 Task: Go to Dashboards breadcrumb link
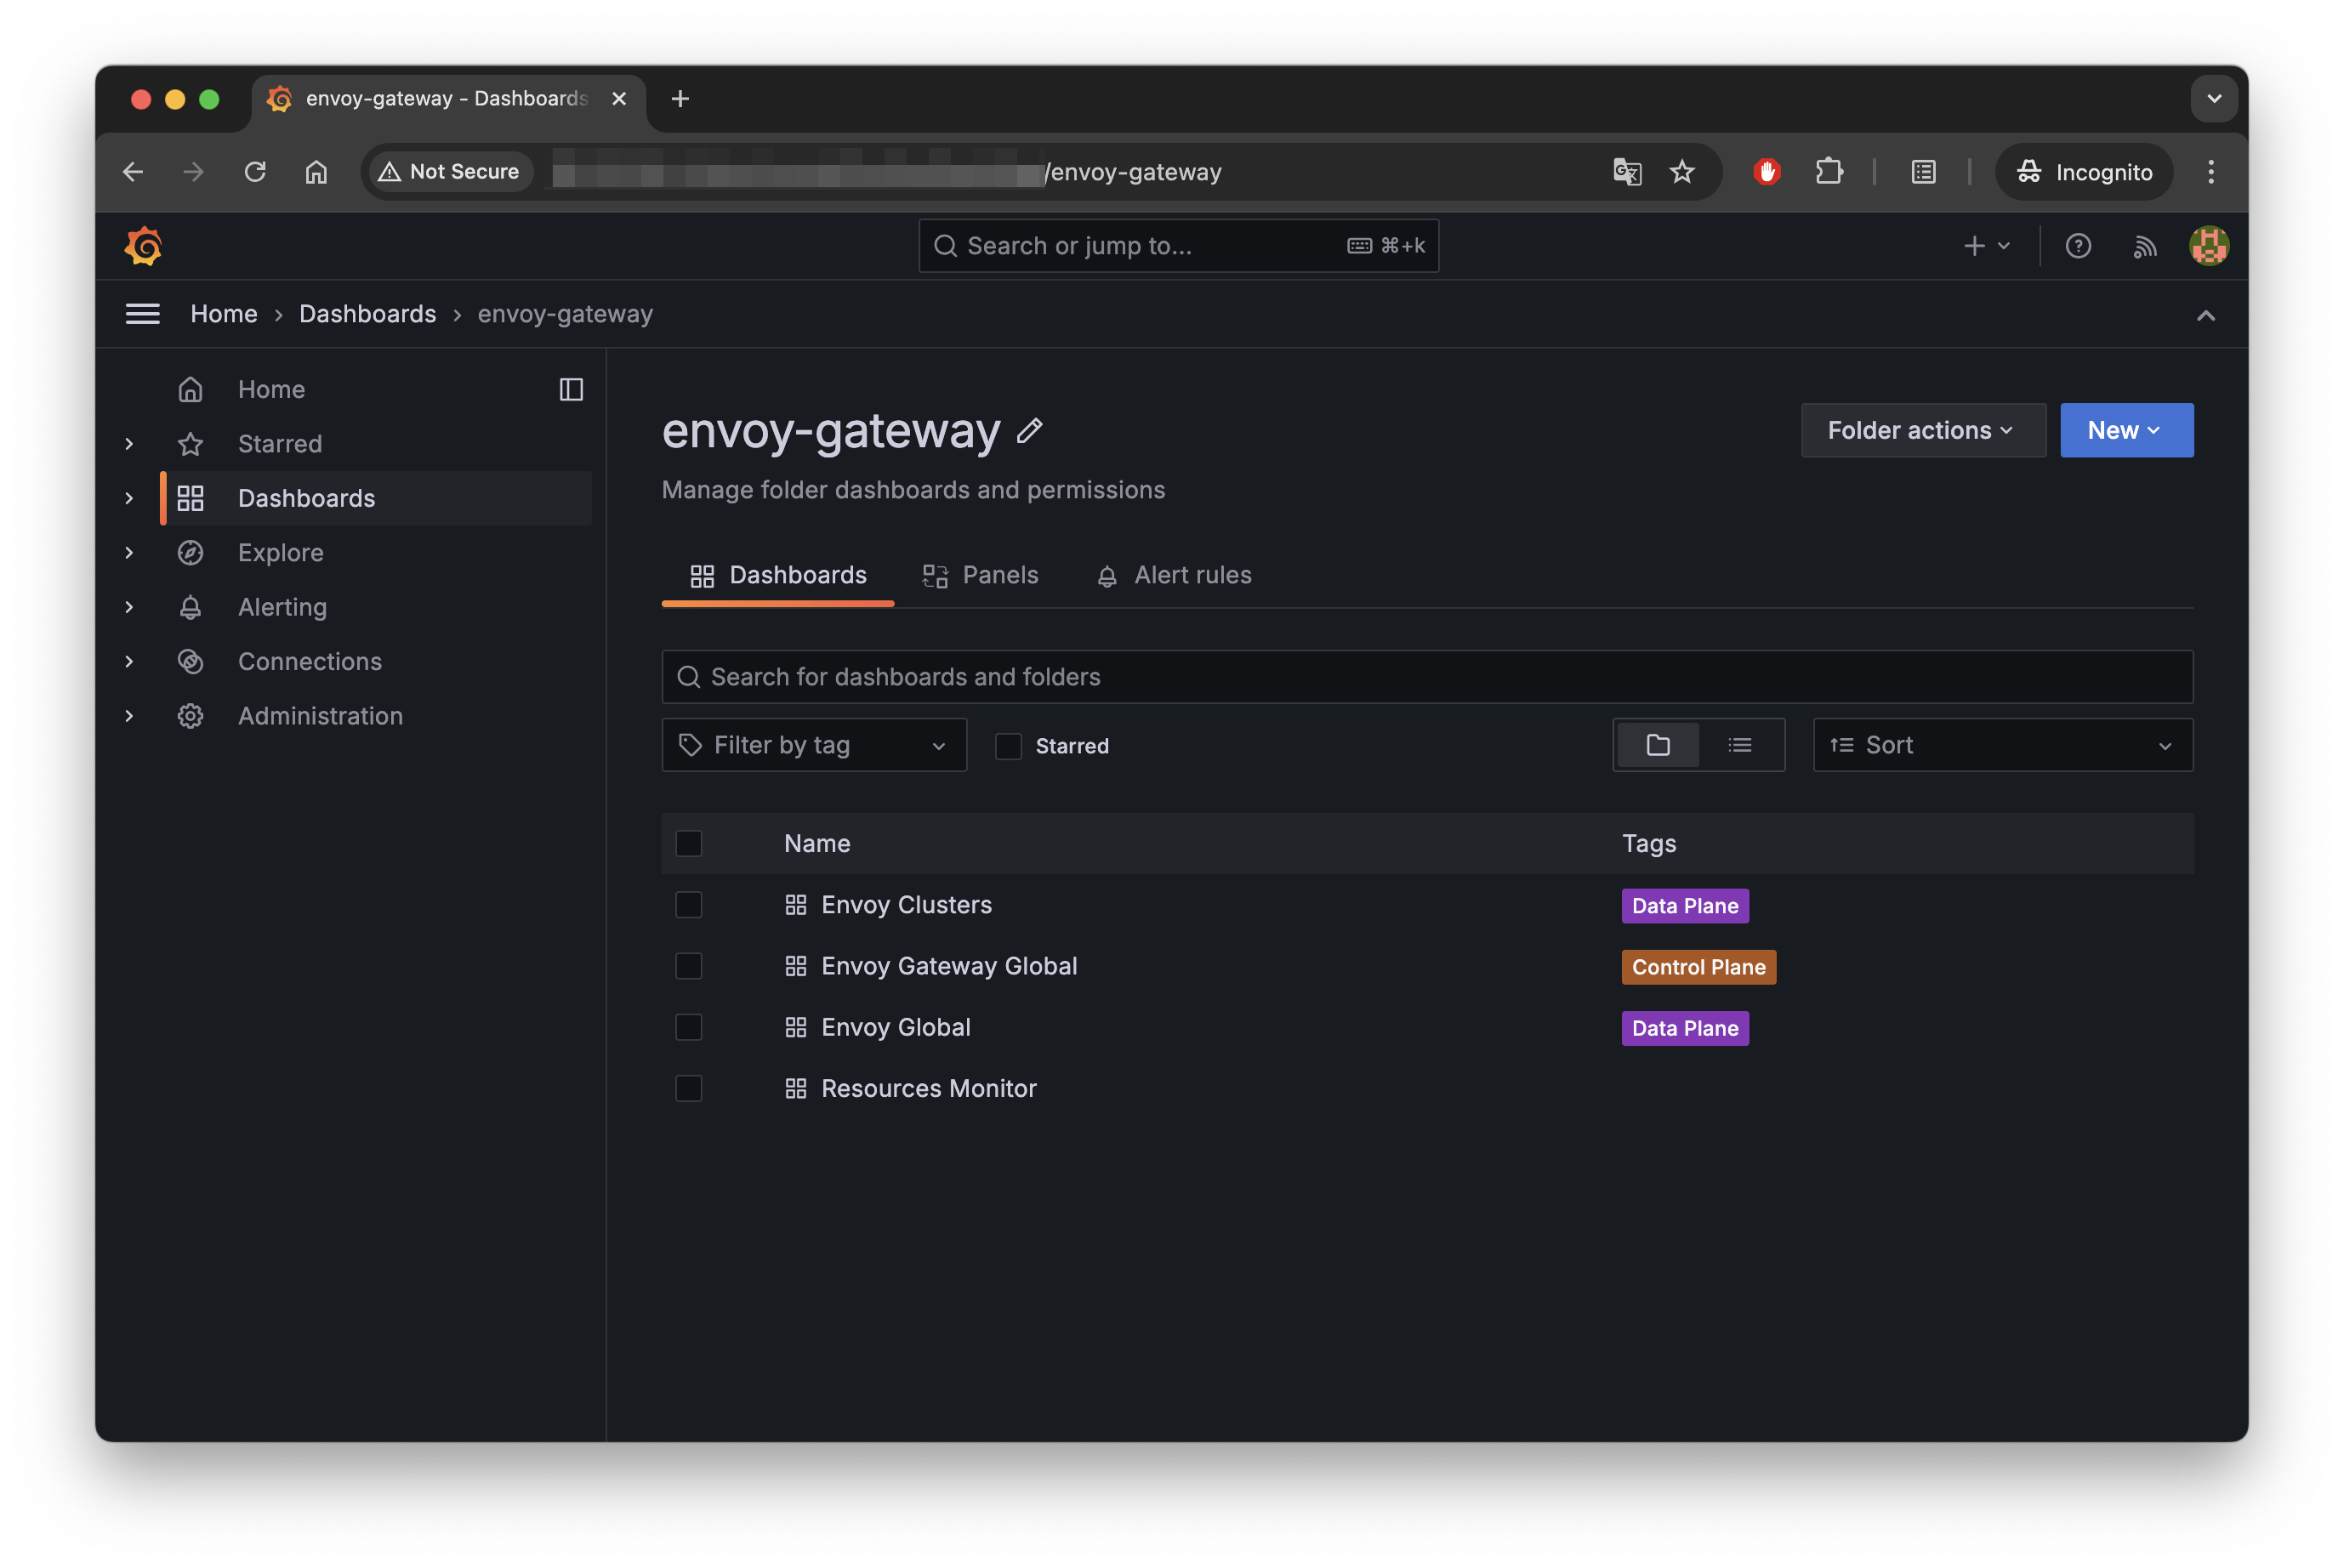(x=368, y=314)
